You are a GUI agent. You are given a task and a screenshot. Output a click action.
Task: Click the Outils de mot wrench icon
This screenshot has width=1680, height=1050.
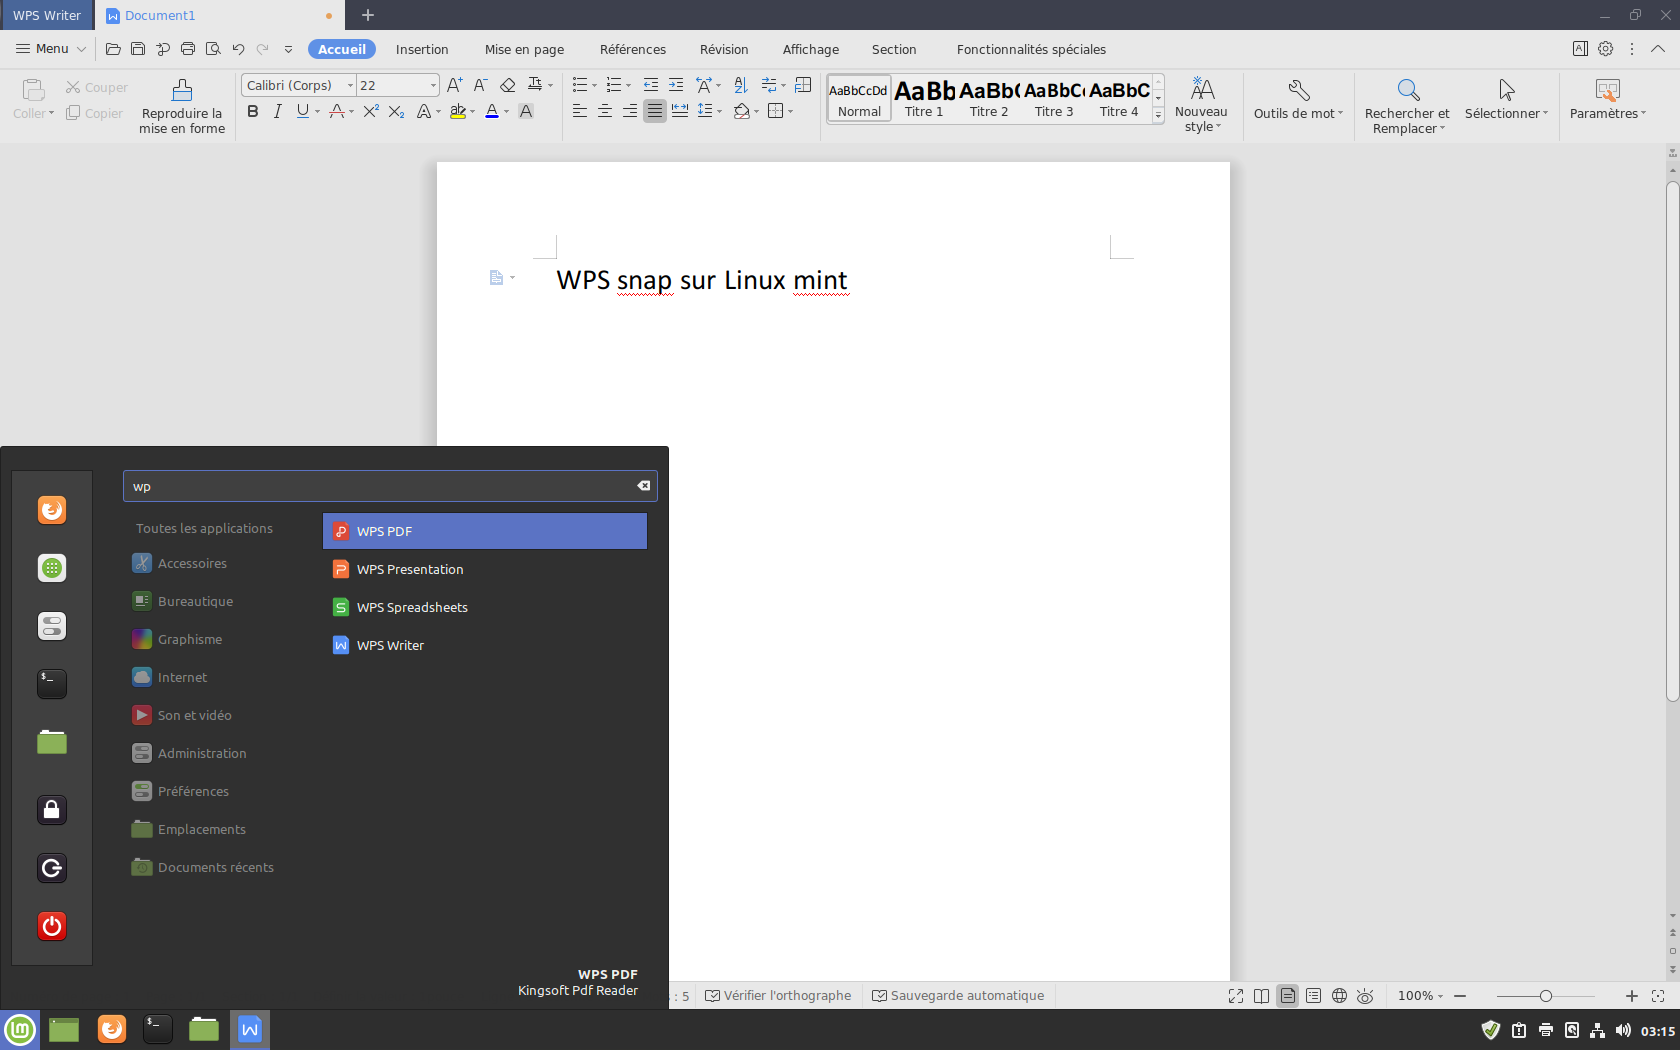1299,91
